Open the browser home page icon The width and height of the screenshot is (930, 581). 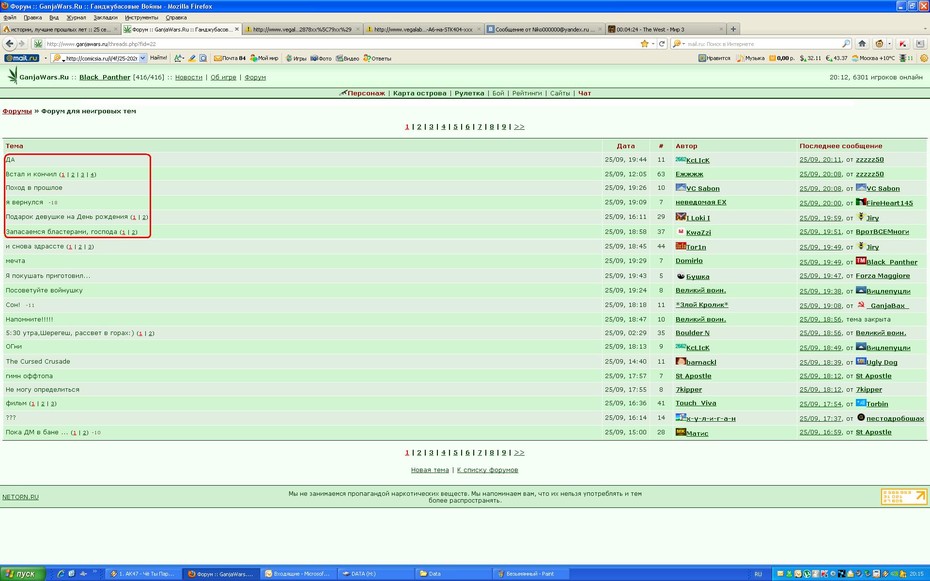pyautogui.click(x=862, y=44)
